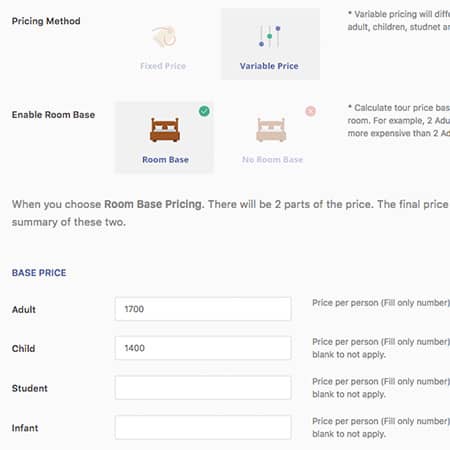
Task: Select Variable Price pricing method label
Action: click(269, 66)
